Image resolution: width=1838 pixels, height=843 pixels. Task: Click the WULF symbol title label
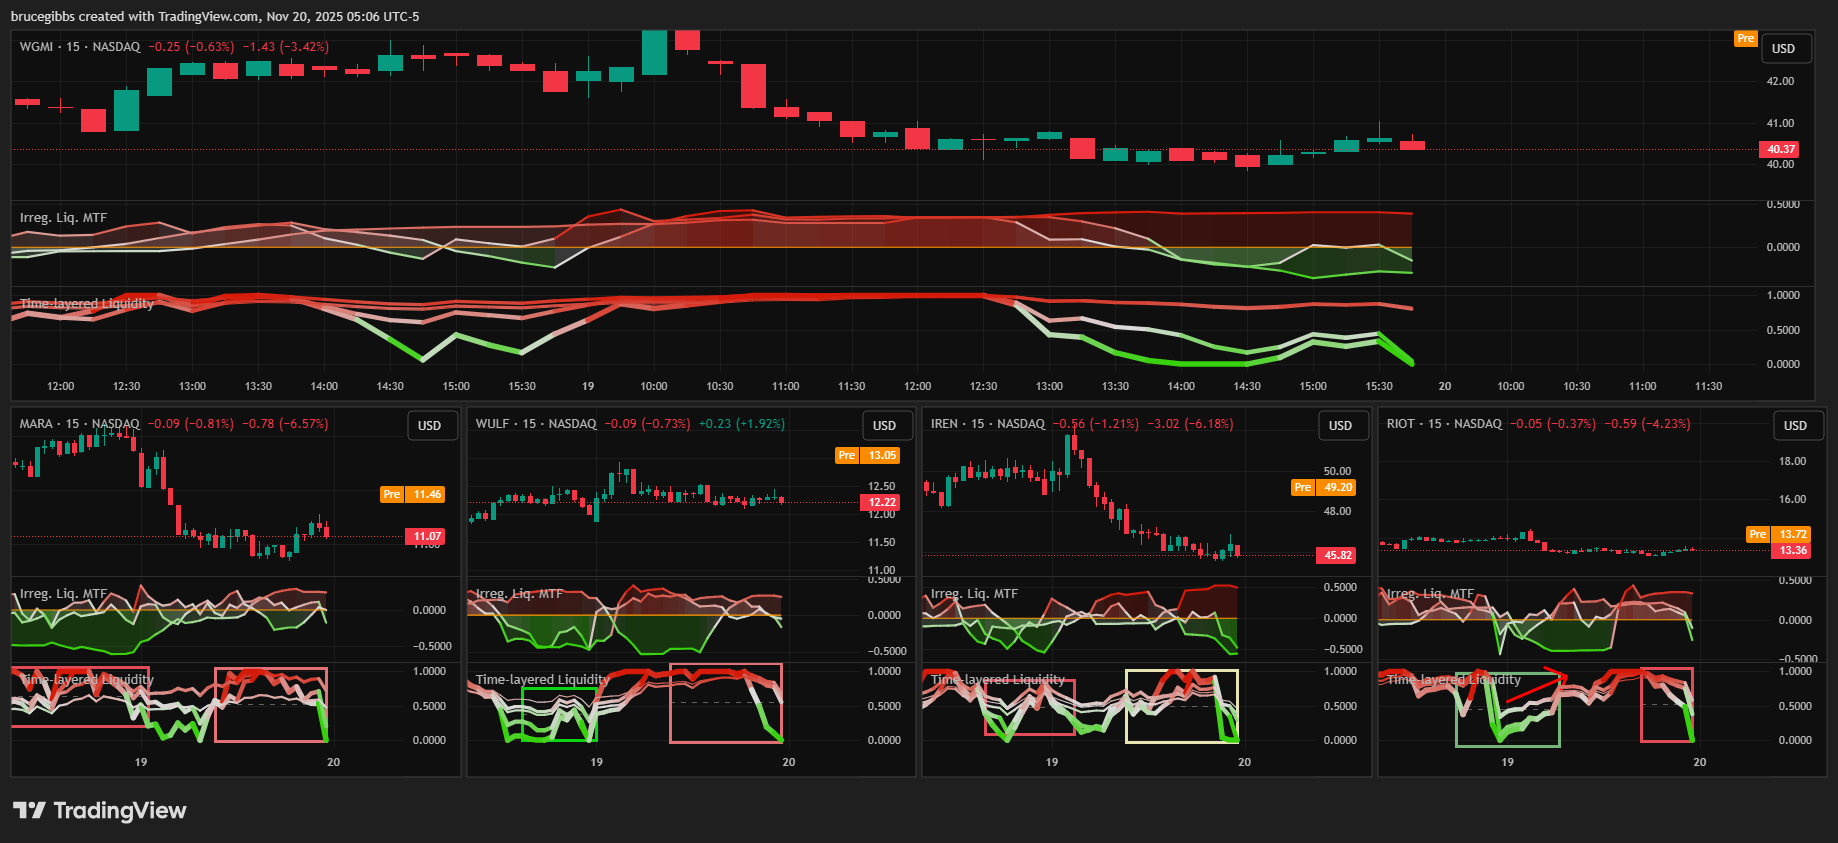click(493, 424)
